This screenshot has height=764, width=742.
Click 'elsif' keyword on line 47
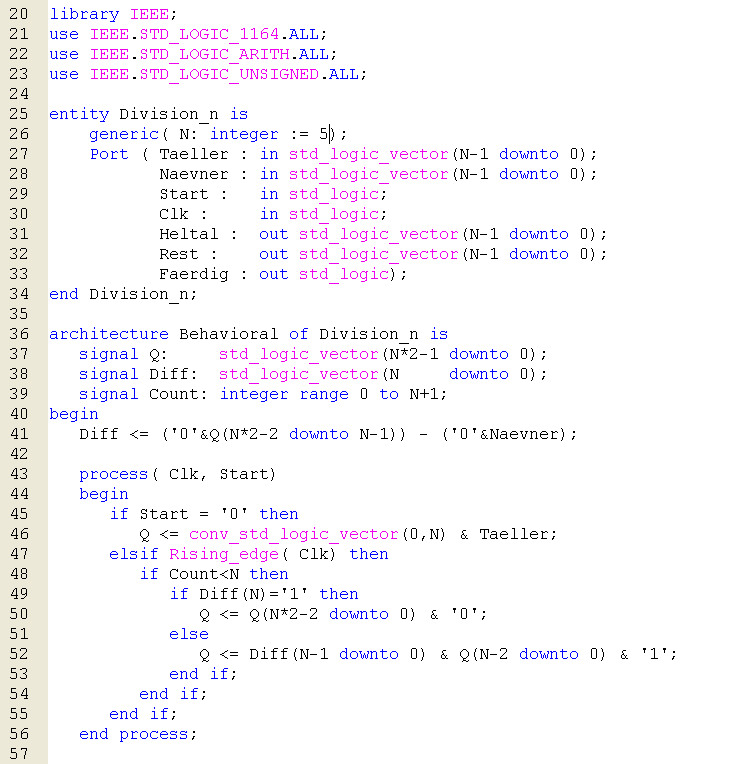coord(133,554)
